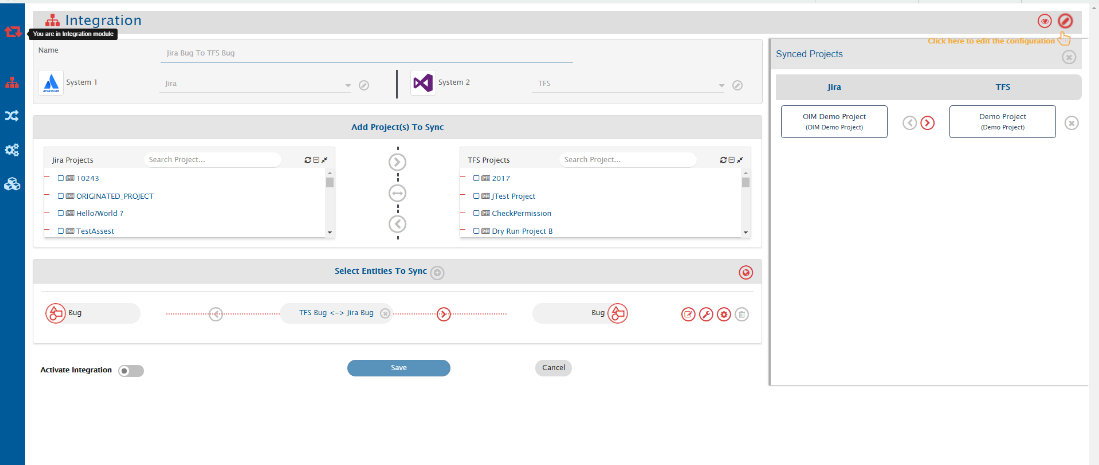Select the CheckPermission project in TFS list
Viewport: 1099px width, 465px height.
(x=521, y=213)
